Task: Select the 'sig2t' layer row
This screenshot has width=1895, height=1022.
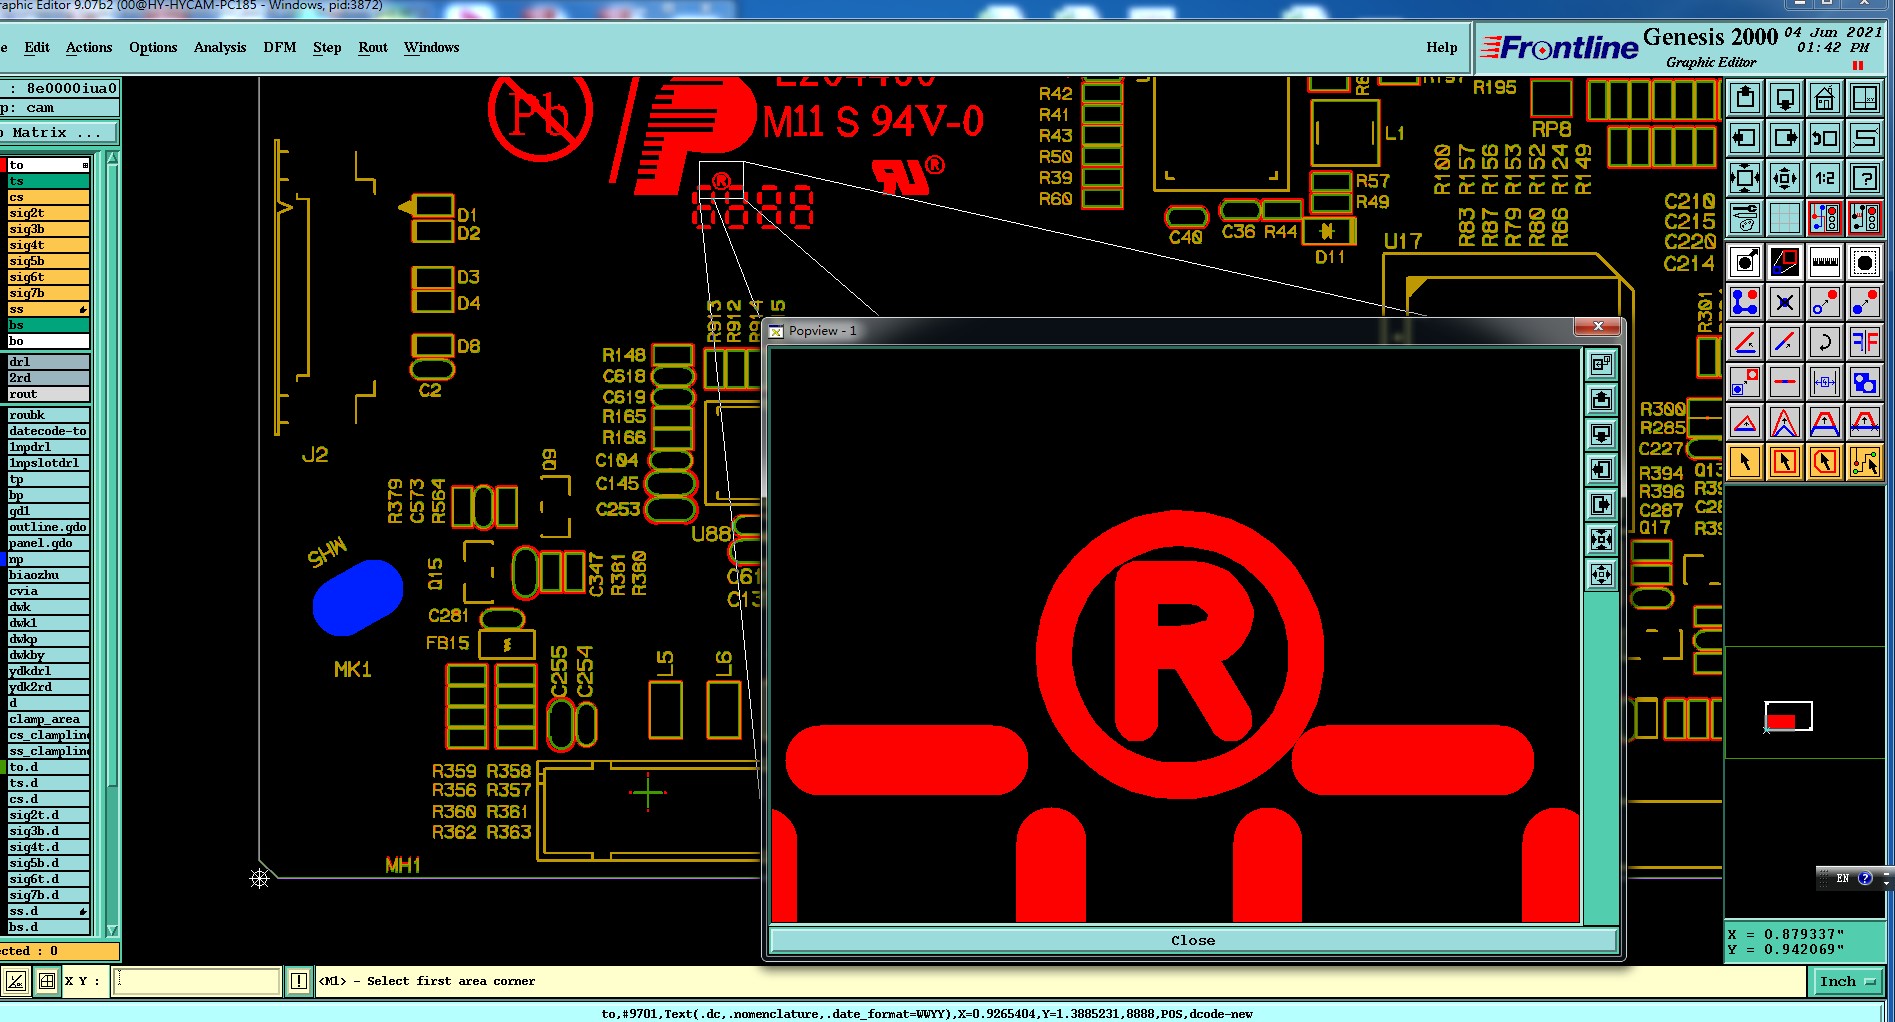Action: click(x=48, y=213)
